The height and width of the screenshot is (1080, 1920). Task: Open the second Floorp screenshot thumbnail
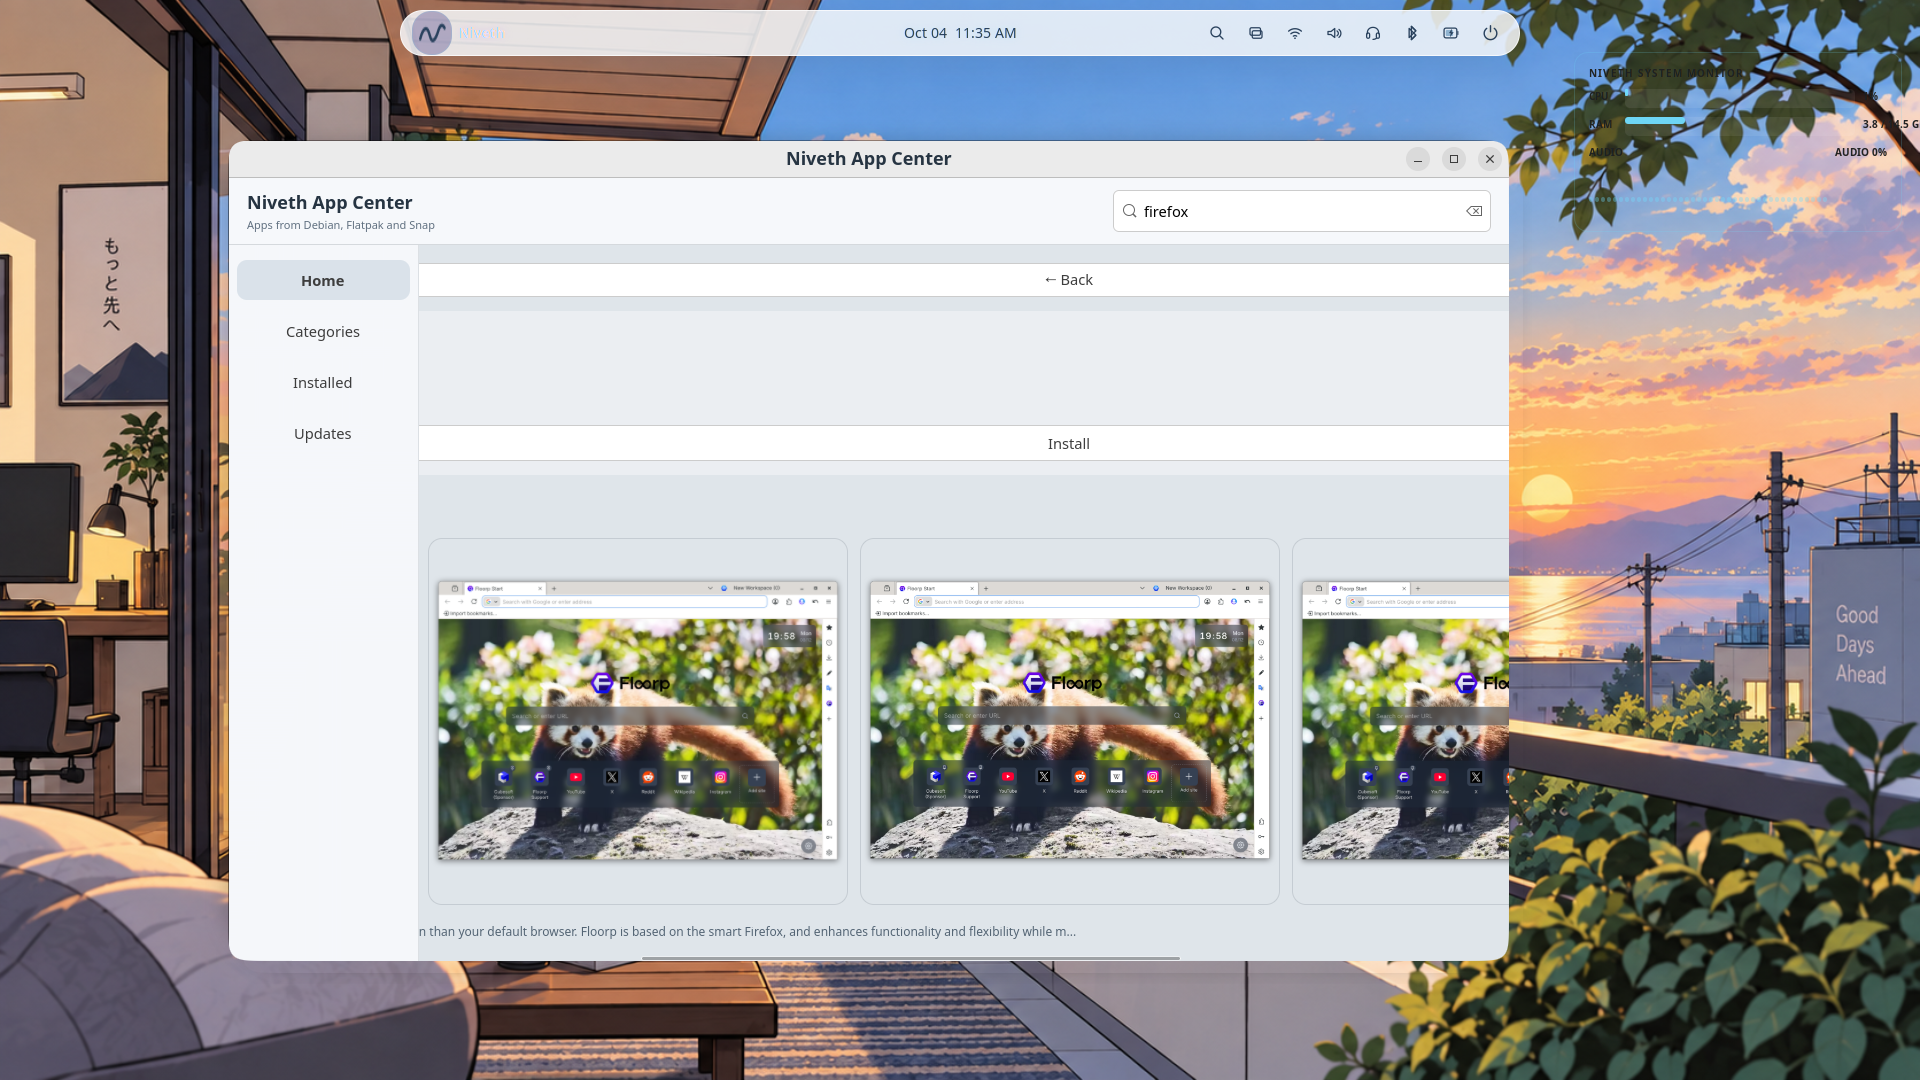1070,721
